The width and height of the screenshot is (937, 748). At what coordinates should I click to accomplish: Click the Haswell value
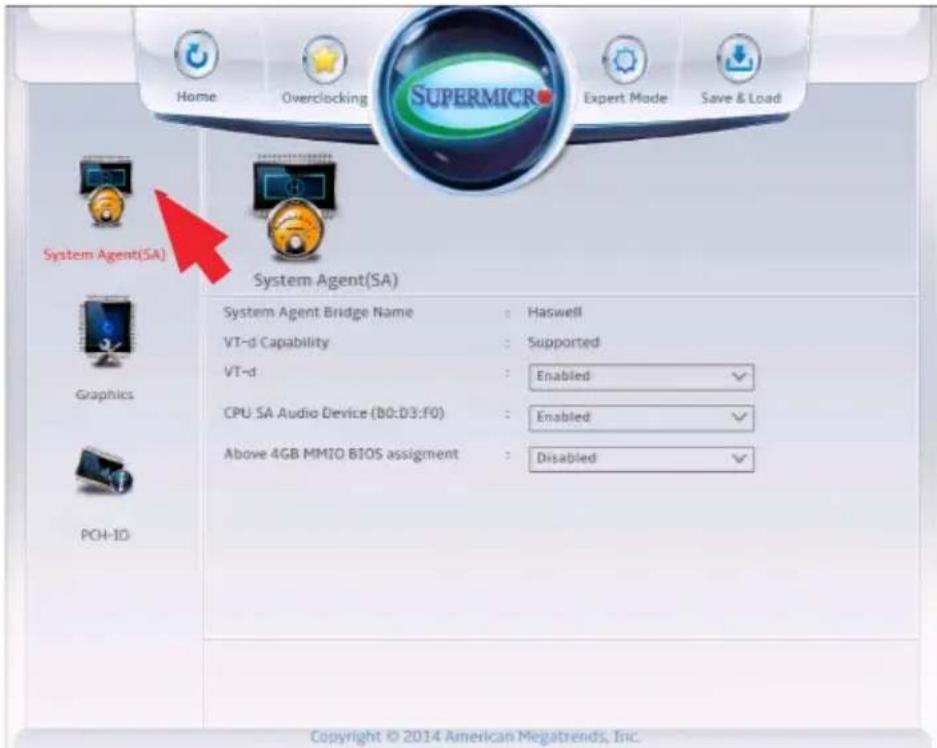(555, 312)
